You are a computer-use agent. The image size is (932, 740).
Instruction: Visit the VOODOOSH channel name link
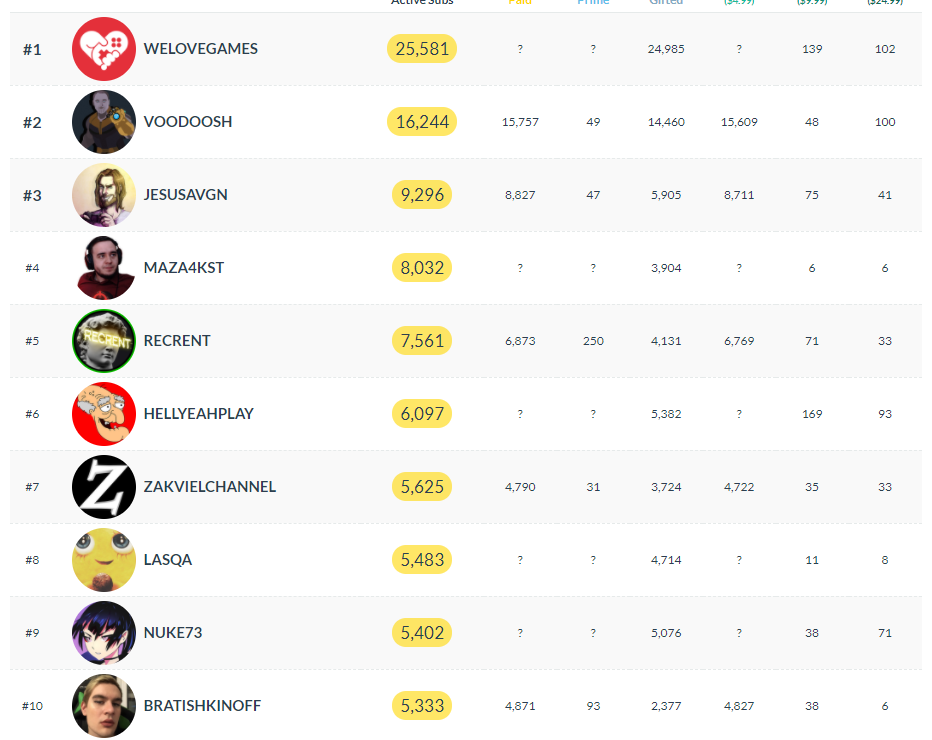pos(188,122)
